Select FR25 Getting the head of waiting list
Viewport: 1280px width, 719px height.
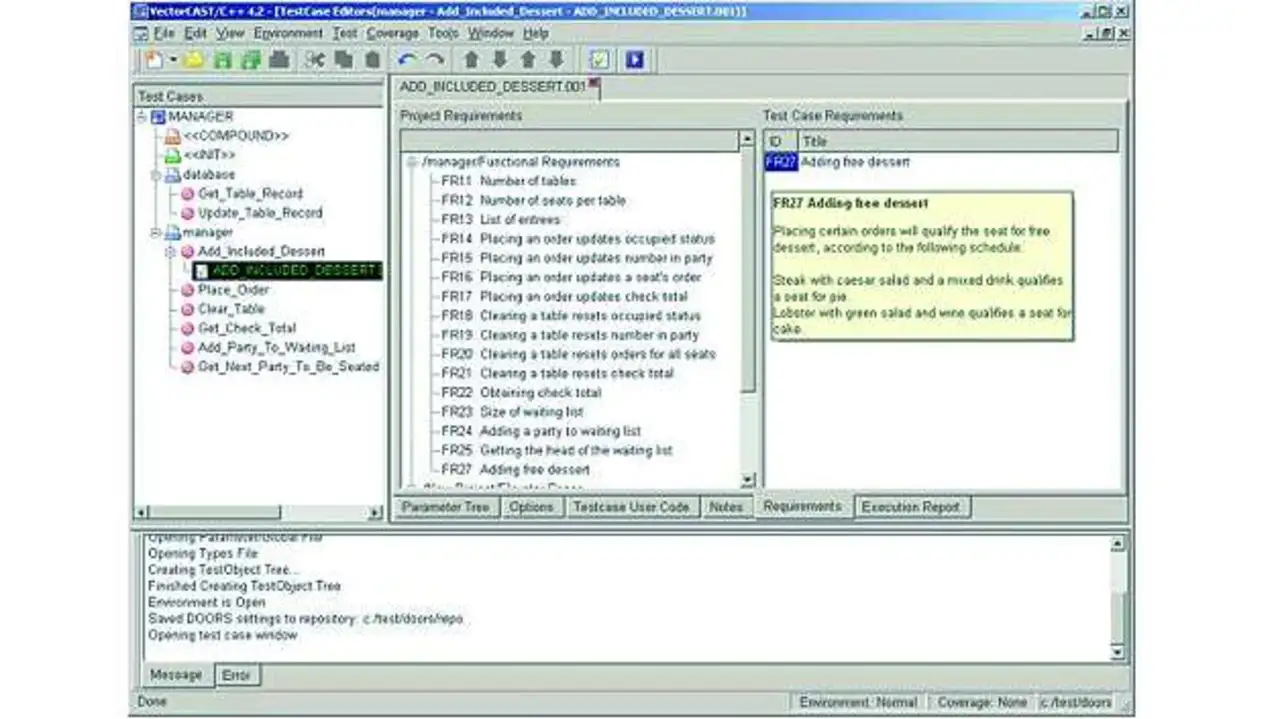[557, 451]
